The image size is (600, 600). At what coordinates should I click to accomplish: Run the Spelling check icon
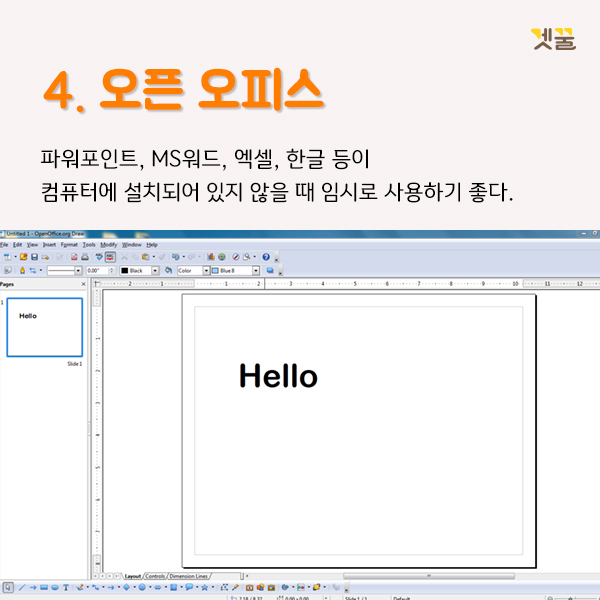99,257
